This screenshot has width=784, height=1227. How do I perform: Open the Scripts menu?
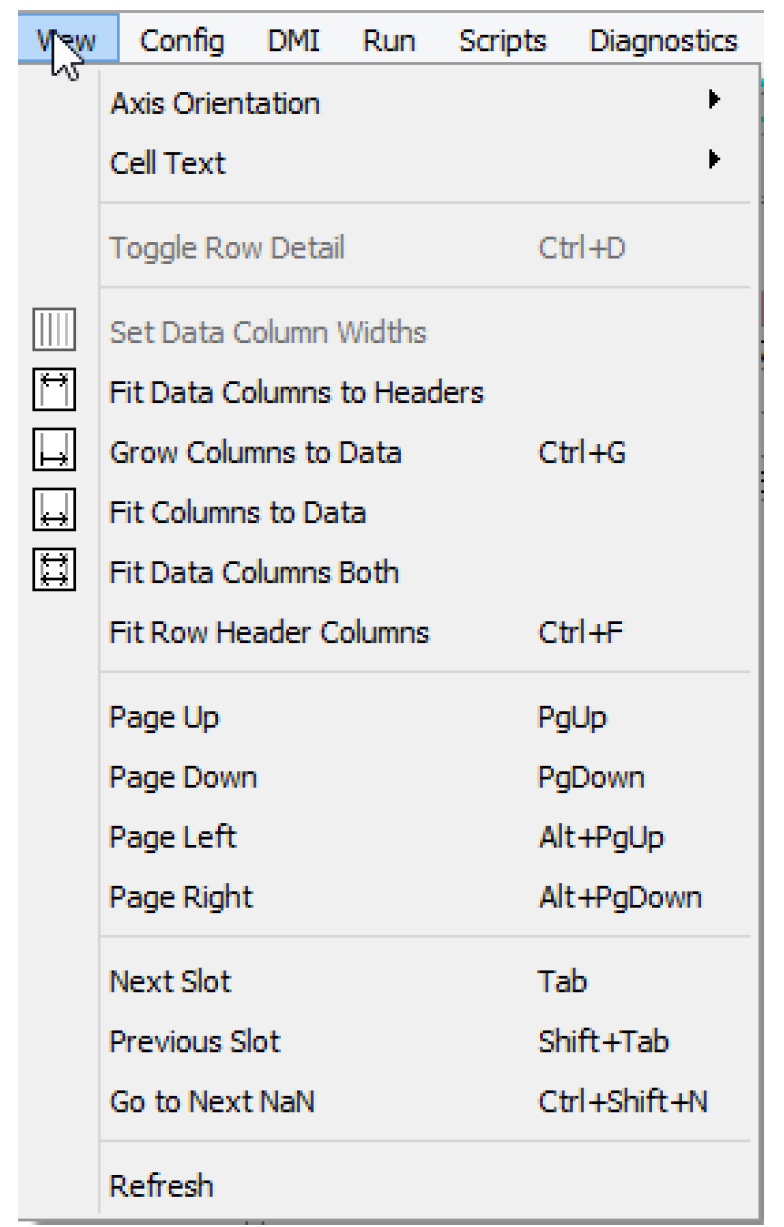point(503,41)
